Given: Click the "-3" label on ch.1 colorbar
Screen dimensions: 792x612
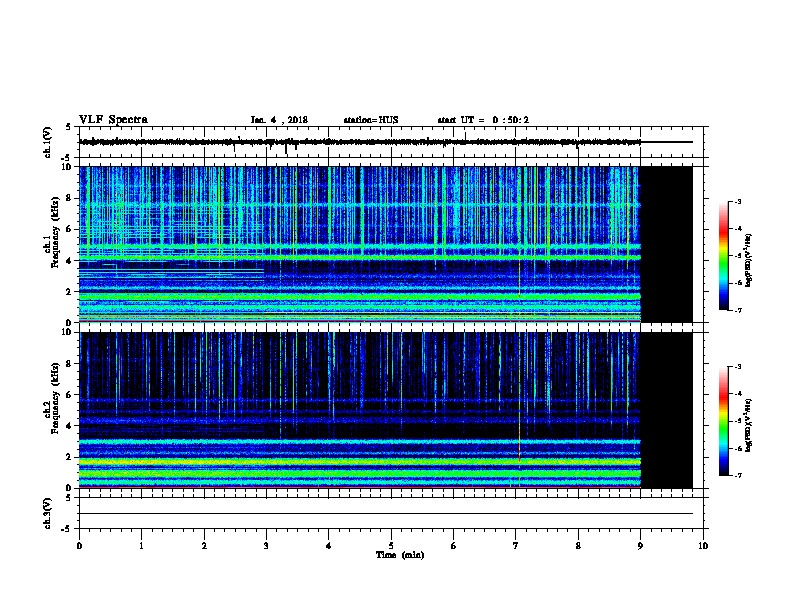Looking at the screenshot, I should (737, 201).
